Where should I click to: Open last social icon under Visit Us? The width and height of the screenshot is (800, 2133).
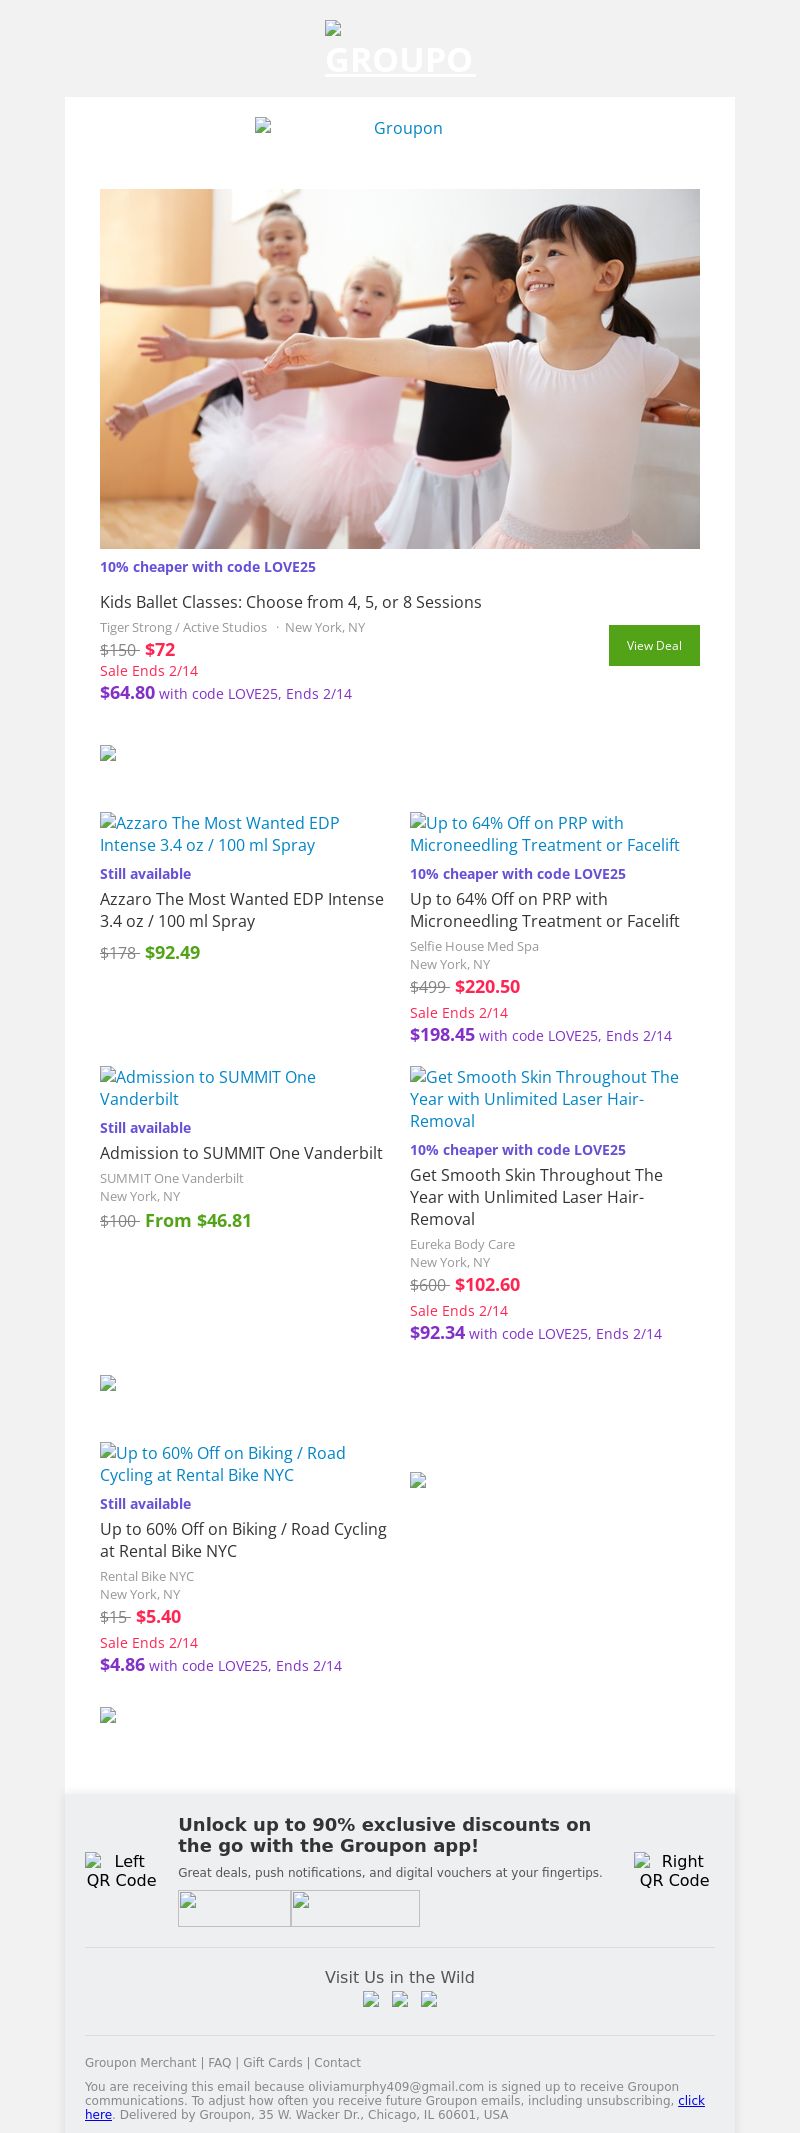429,1999
